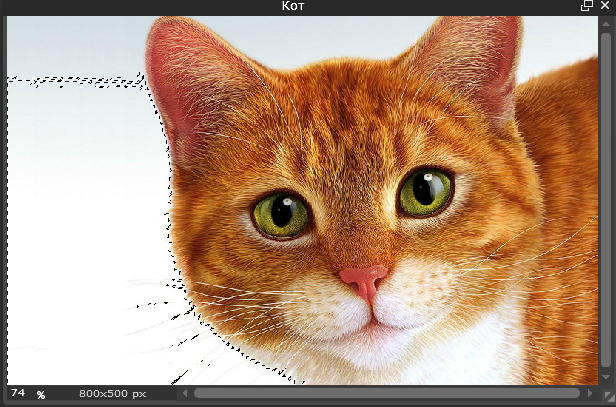Image resolution: width=616 pixels, height=407 pixels.
Task: Close the Кот image window
Action: tap(605, 6)
